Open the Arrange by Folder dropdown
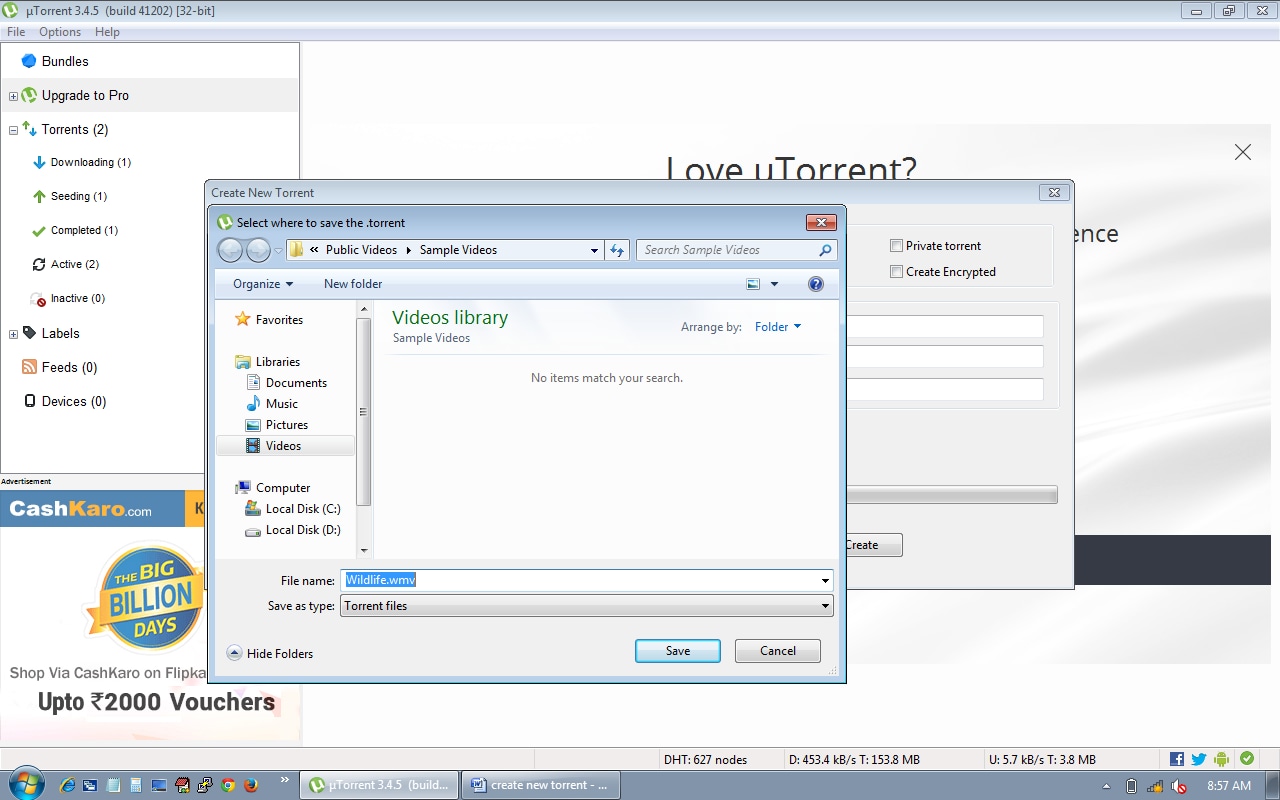 (778, 327)
